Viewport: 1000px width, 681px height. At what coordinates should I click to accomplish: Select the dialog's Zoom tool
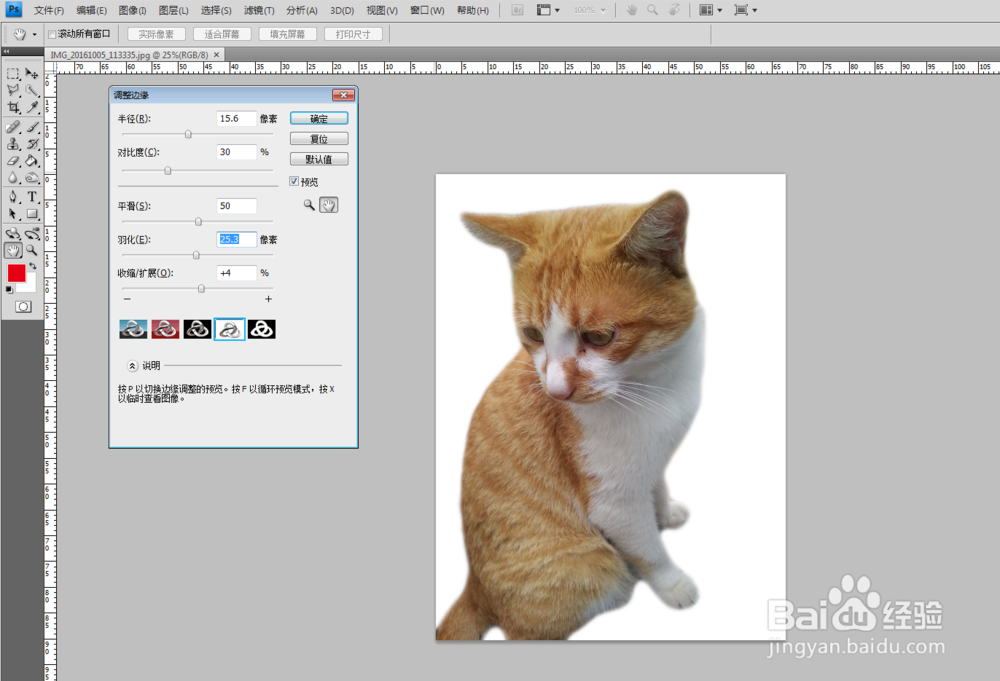coord(309,205)
